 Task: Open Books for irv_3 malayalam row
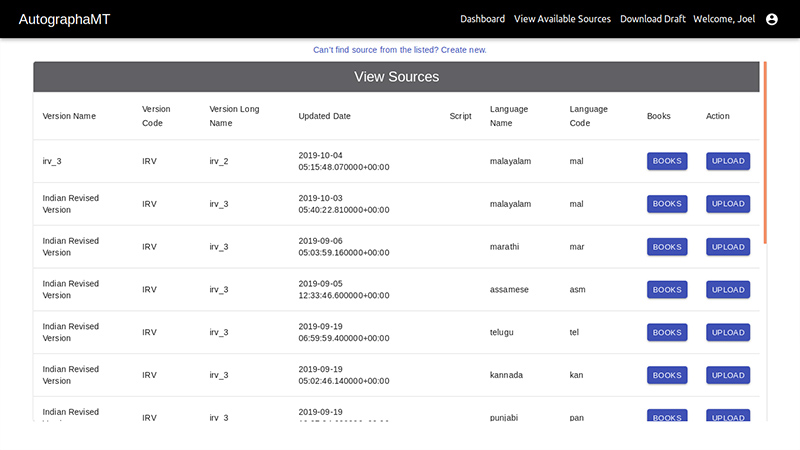tap(667, 161)
